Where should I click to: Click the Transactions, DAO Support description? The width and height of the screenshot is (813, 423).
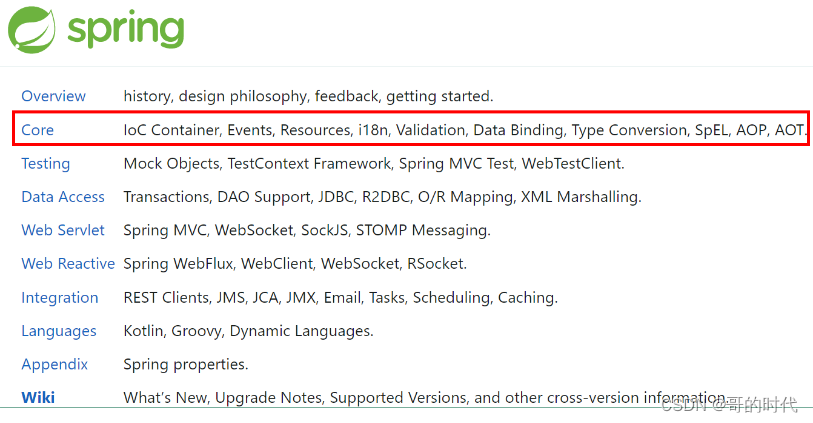click(382, 197)
